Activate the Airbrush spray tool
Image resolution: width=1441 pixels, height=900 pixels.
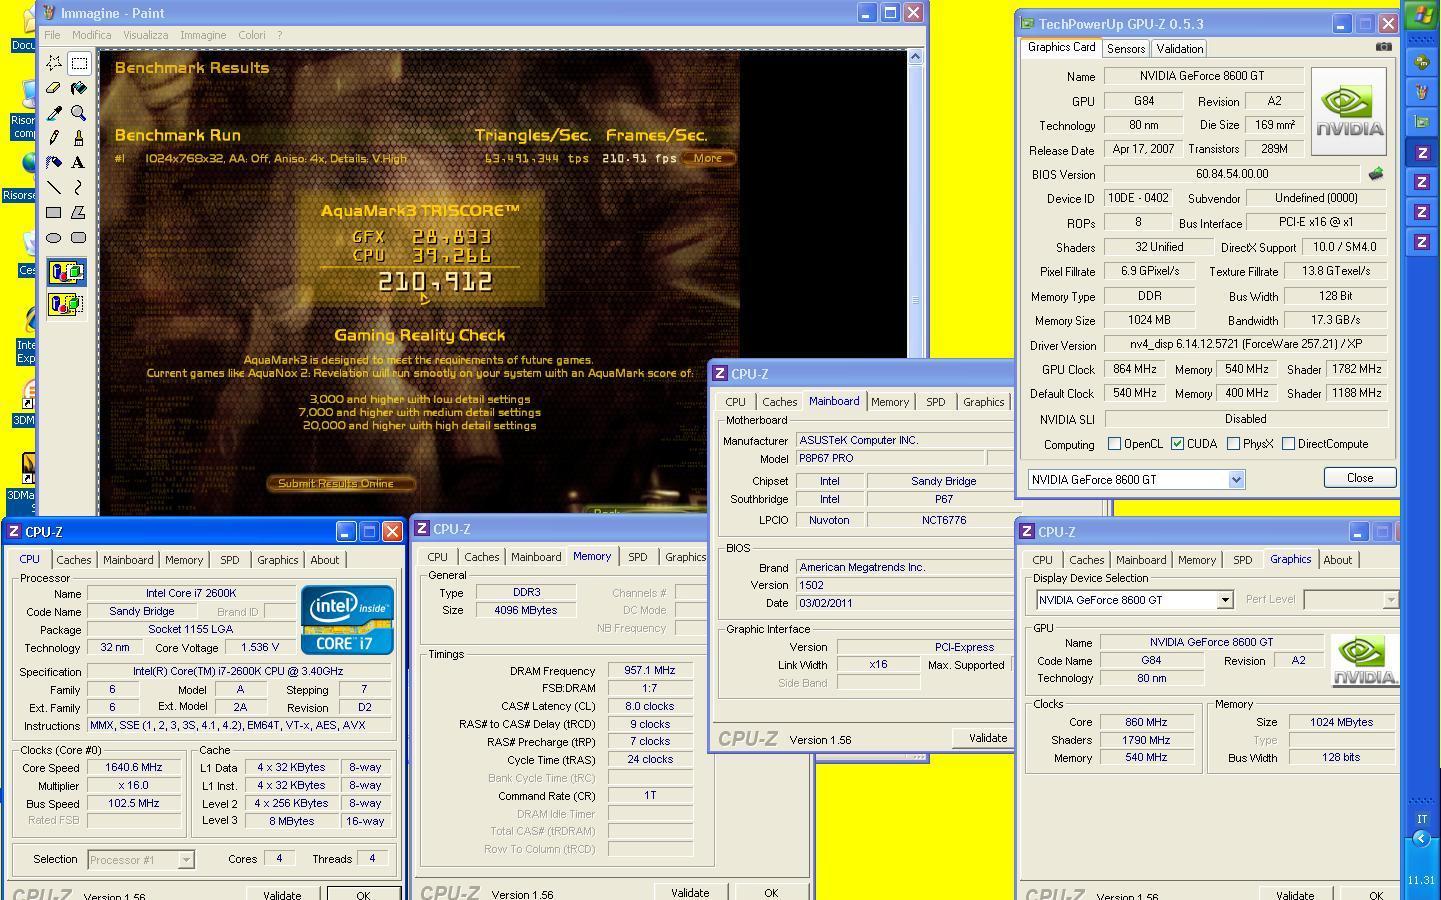point(54,162)
